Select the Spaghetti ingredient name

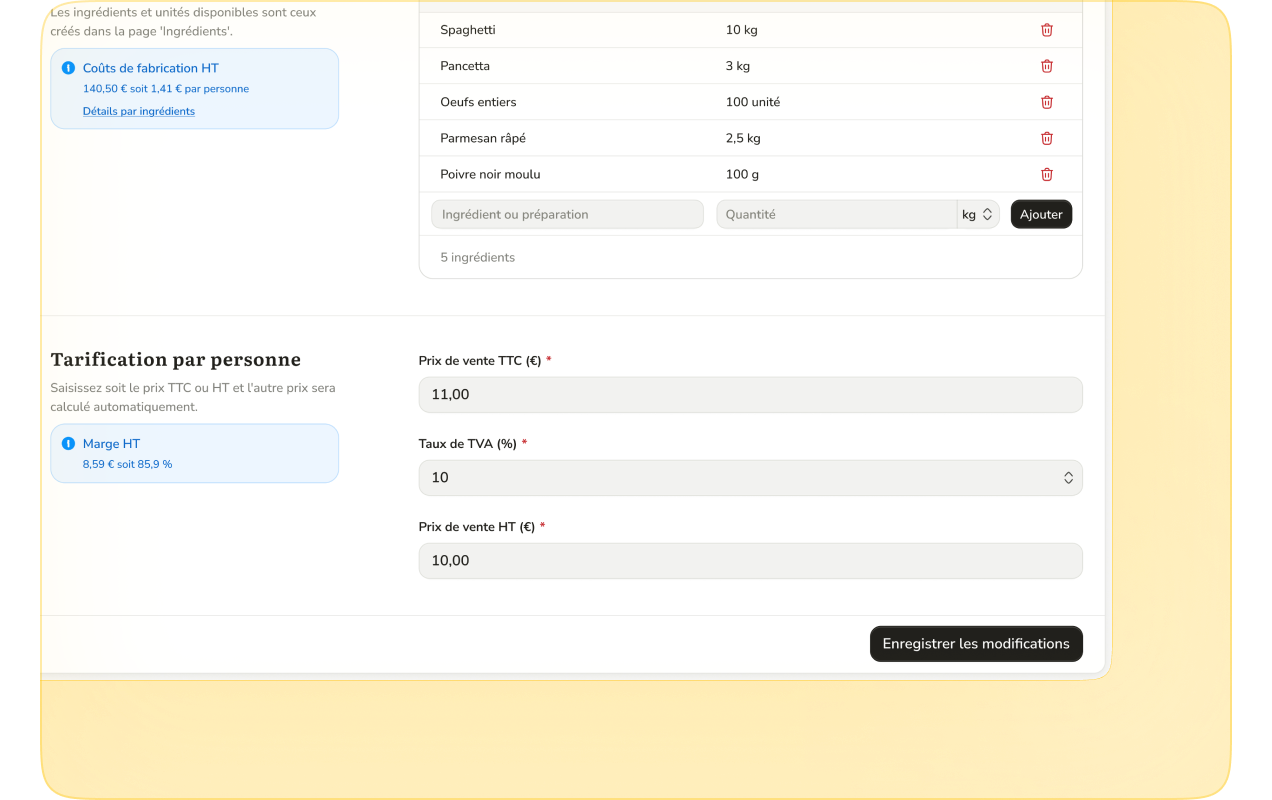tap(467, 30)
